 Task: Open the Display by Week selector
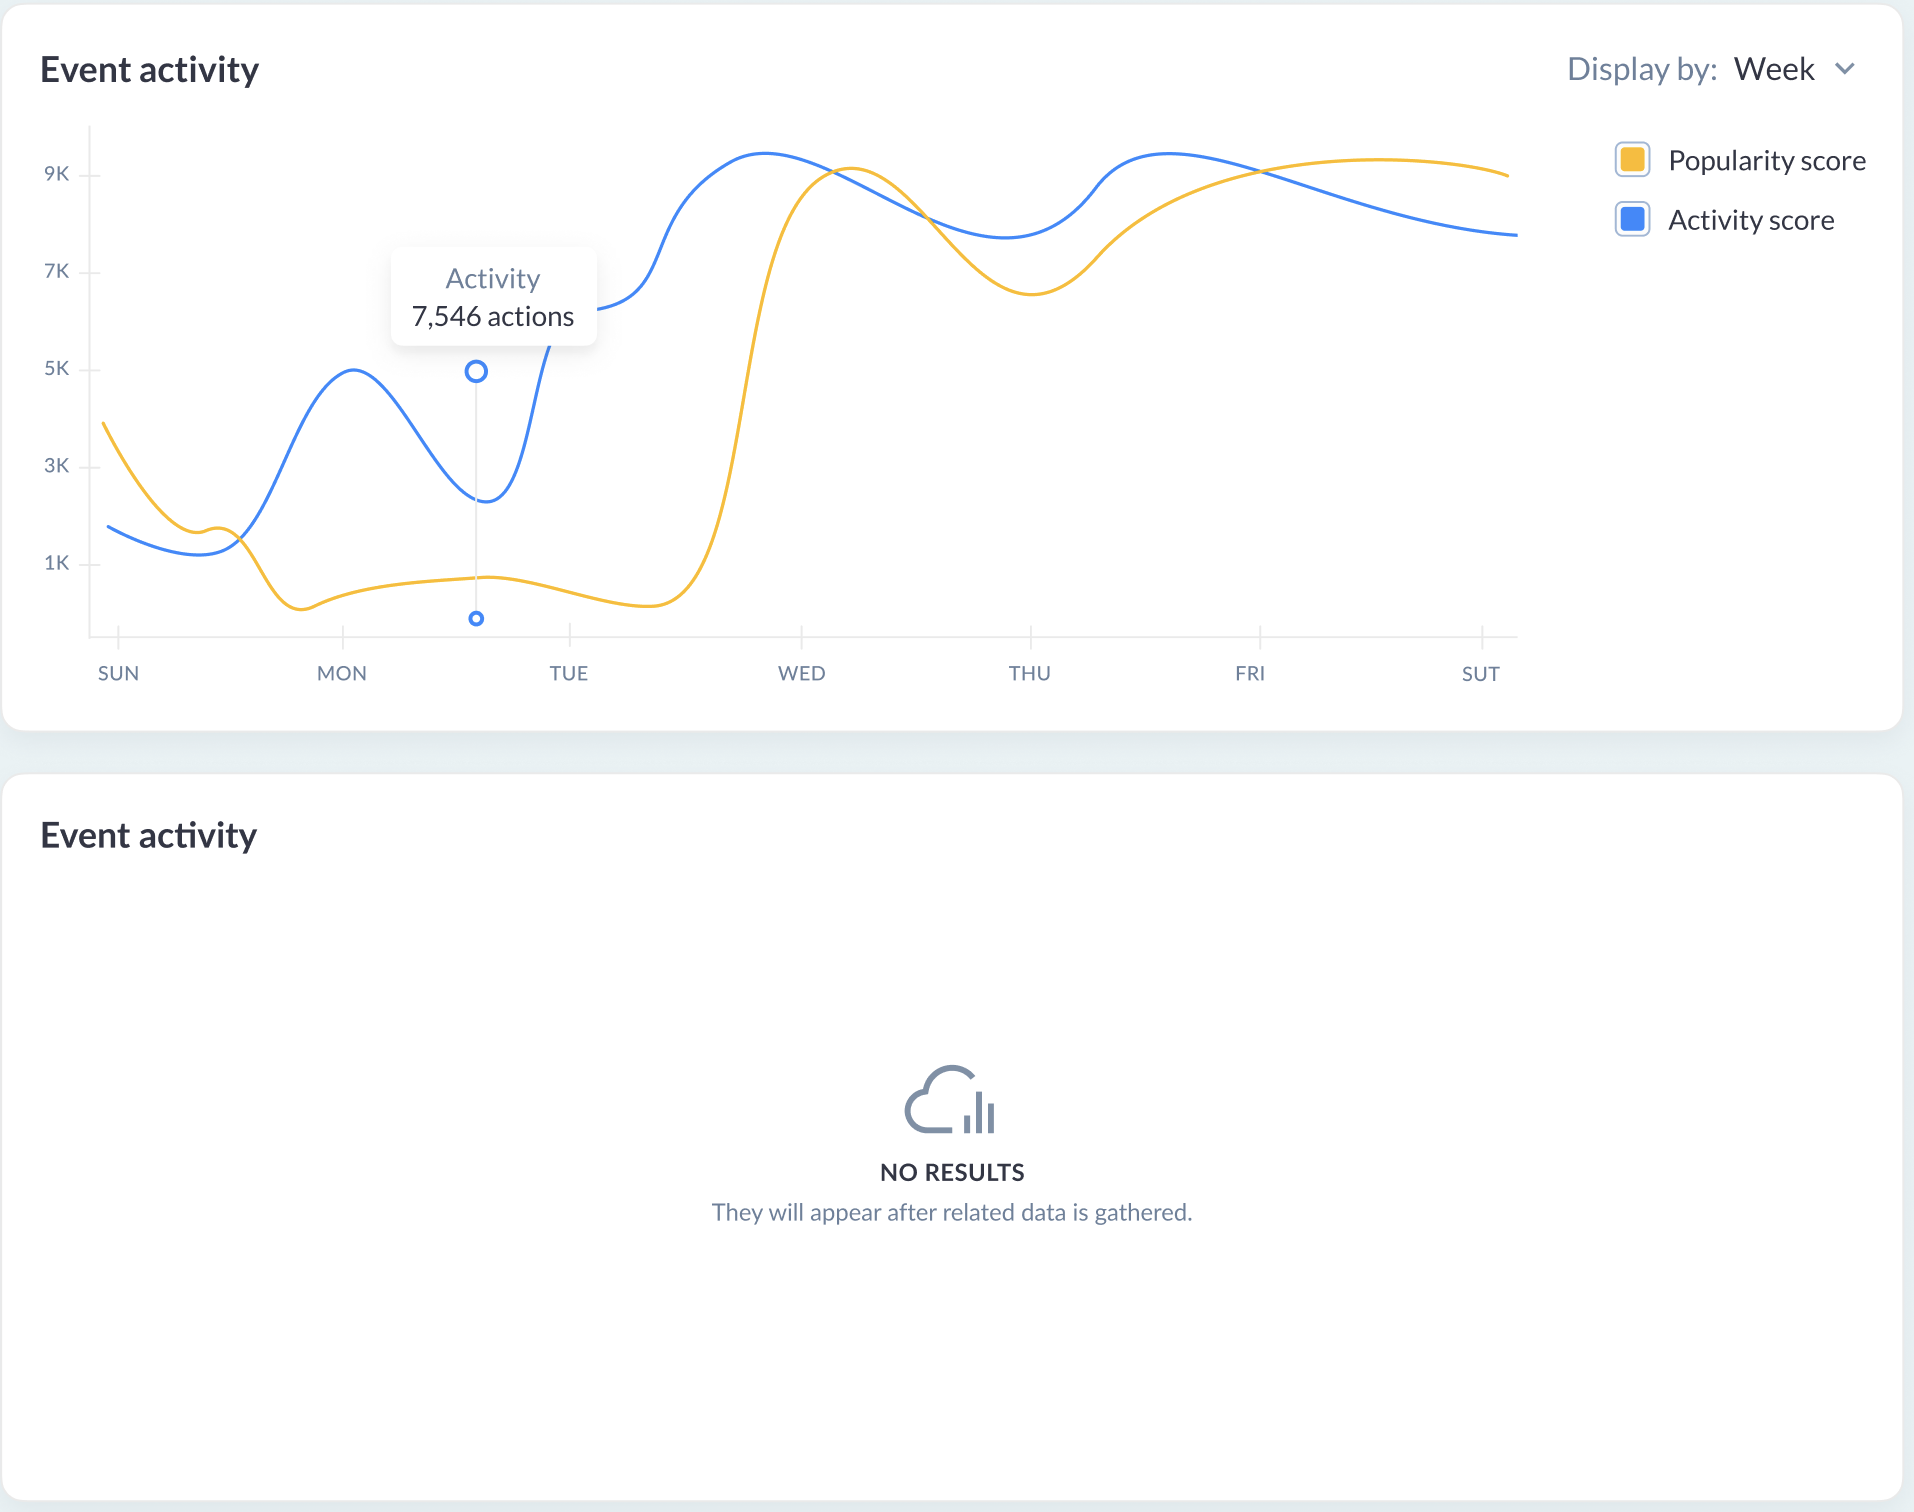coord(1773,69)
